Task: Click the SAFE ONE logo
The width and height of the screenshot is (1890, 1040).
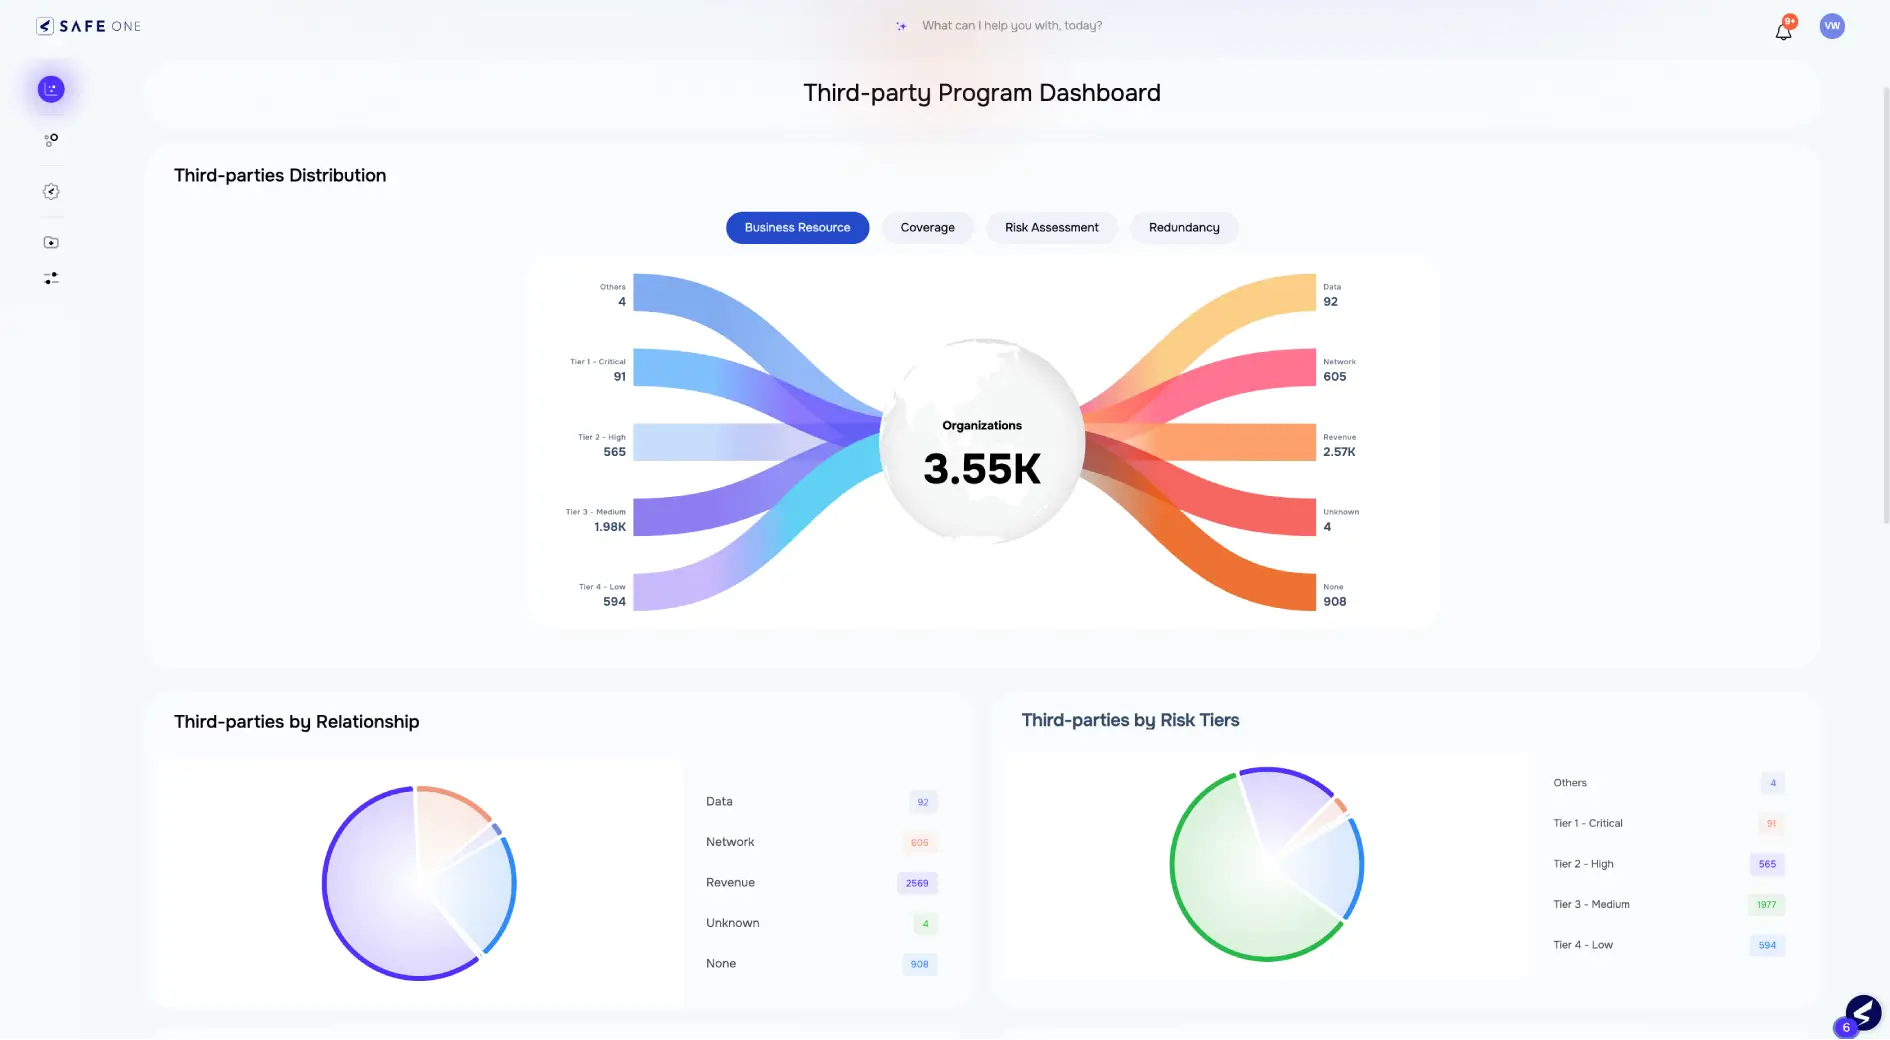Action: tap(89, 26)
